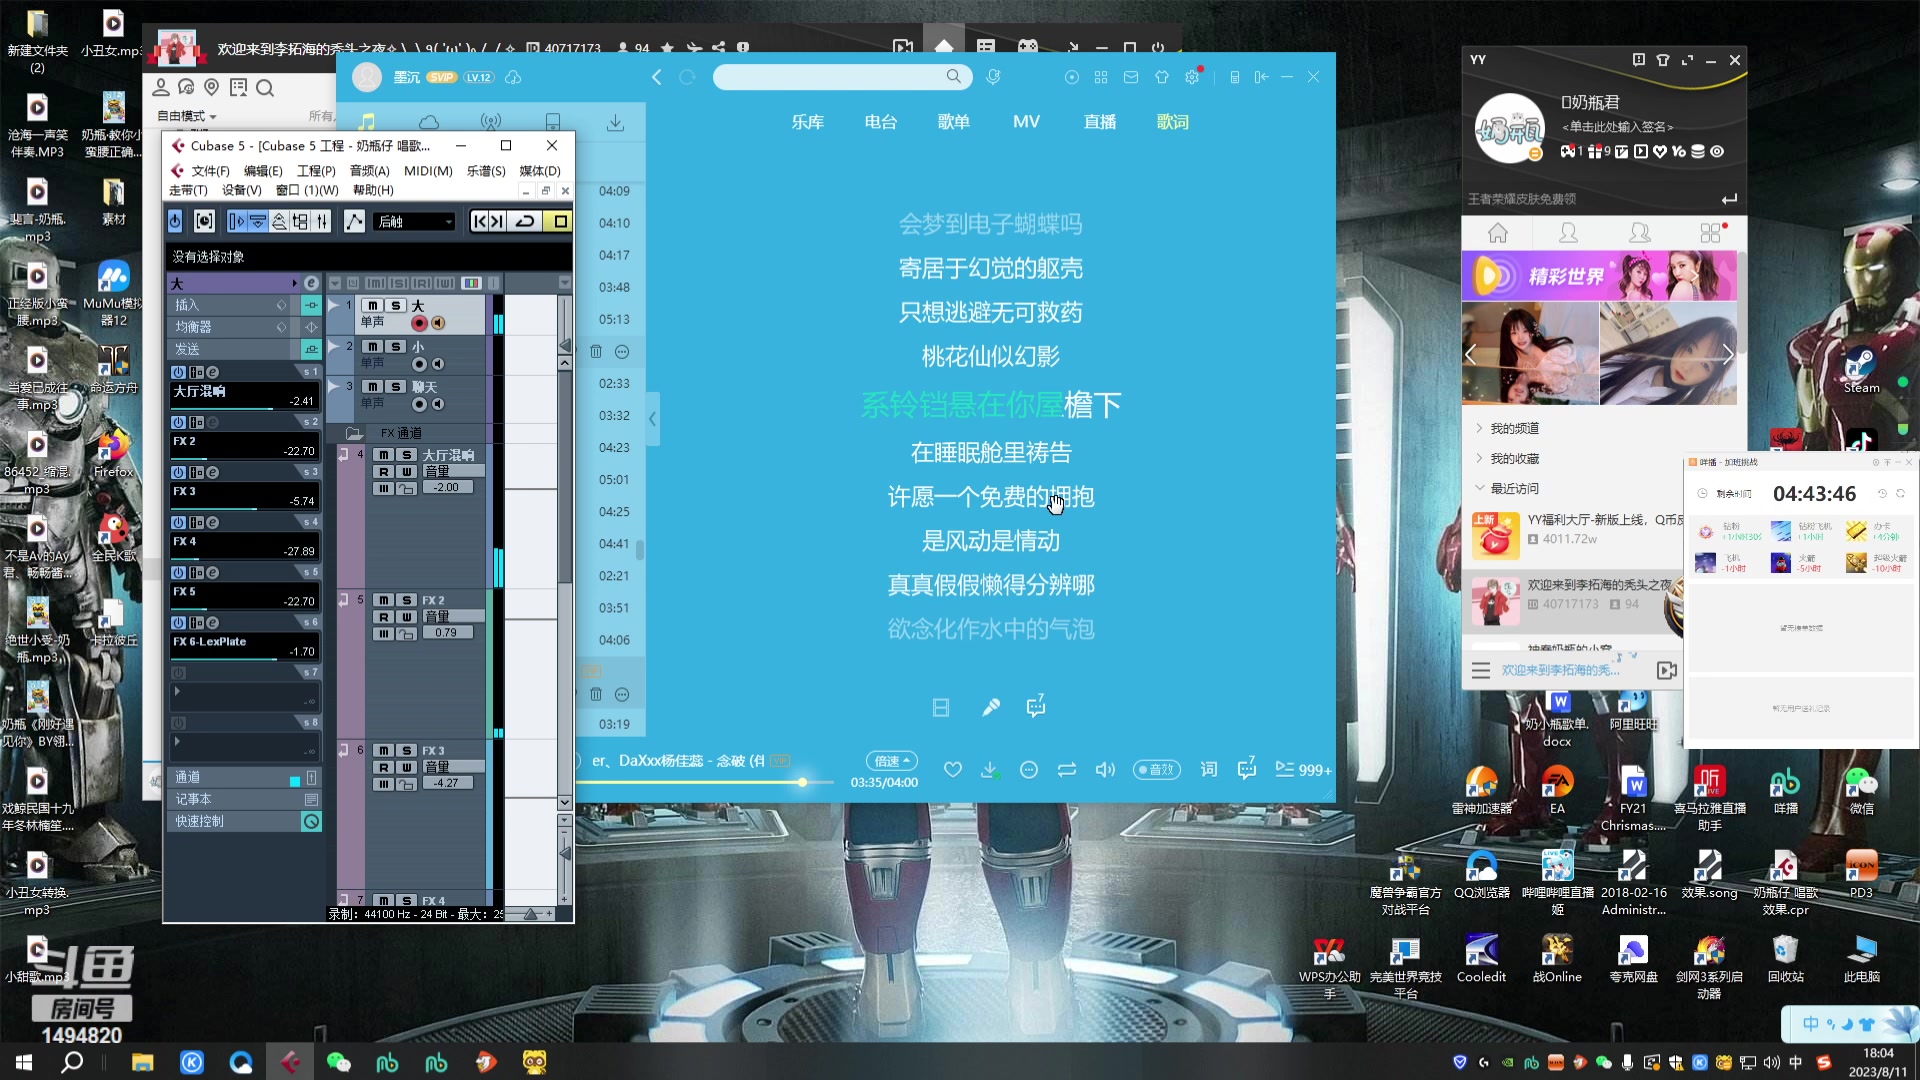Open comments bubble icon below lyrics
This screenshot has height=1080, width=1920.
click(x=1036, y=706)
